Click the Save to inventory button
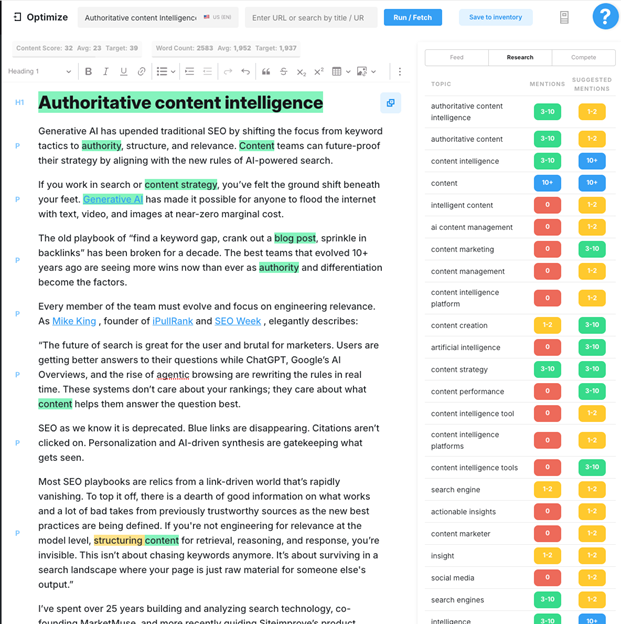Screen dimensions: 621x624 (x=496, y=17)
